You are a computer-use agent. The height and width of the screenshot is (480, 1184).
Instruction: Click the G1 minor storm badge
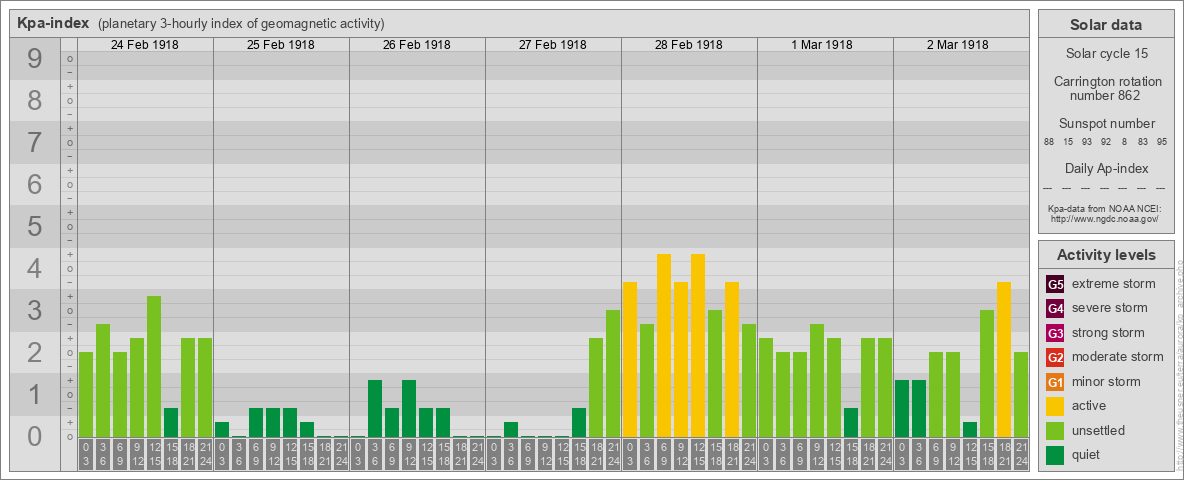(x=1055, y=382)
